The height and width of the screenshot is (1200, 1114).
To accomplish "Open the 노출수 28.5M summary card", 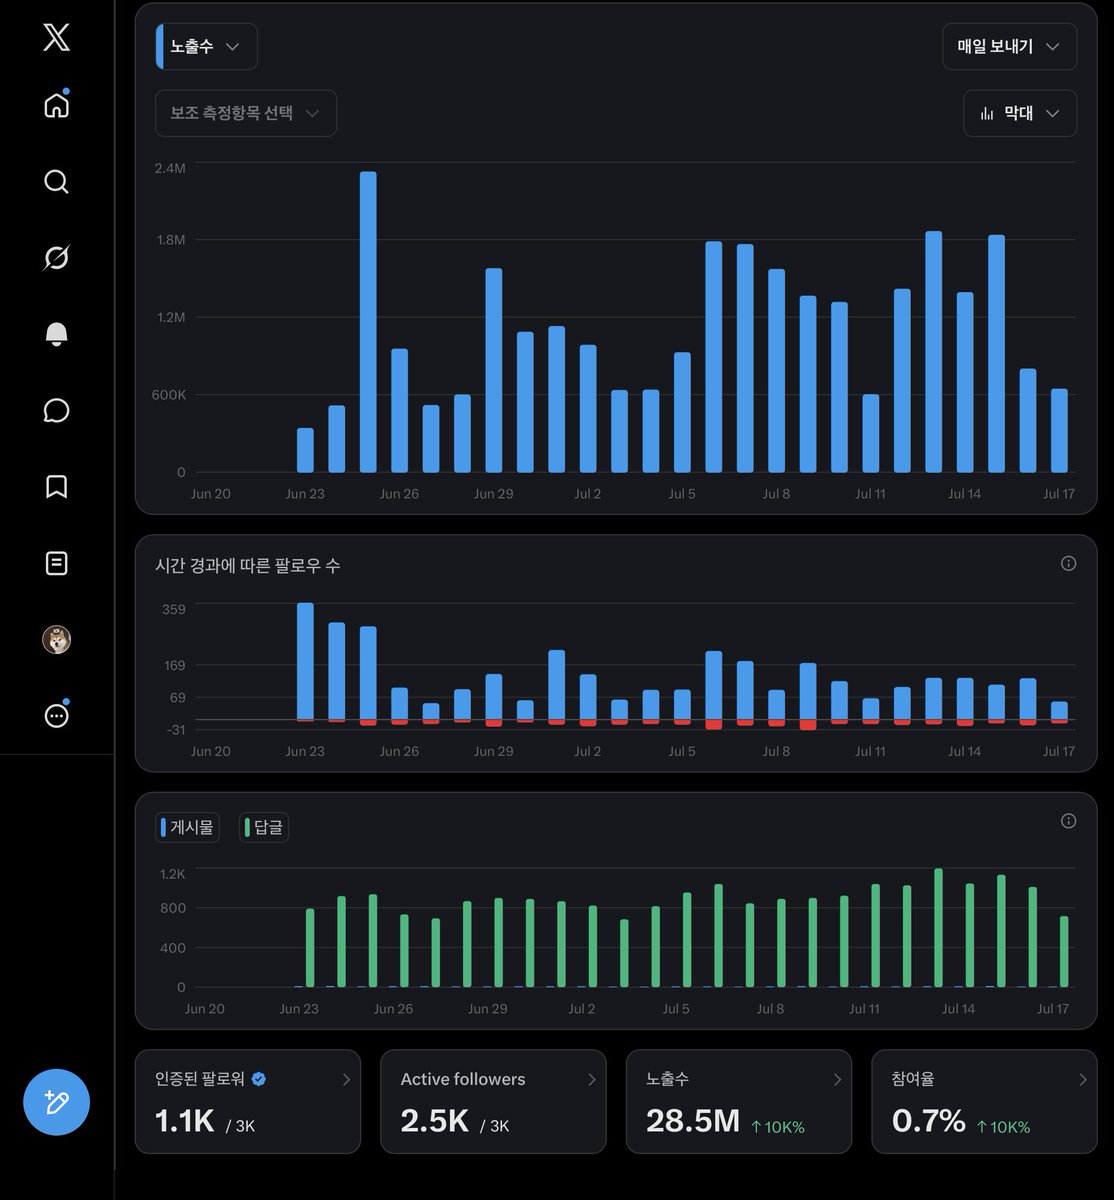I will (x=739, y=1101).
